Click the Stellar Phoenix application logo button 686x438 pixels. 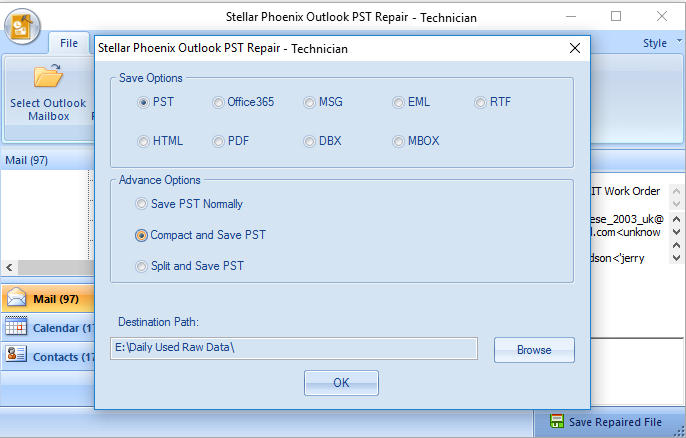[22, 27]
